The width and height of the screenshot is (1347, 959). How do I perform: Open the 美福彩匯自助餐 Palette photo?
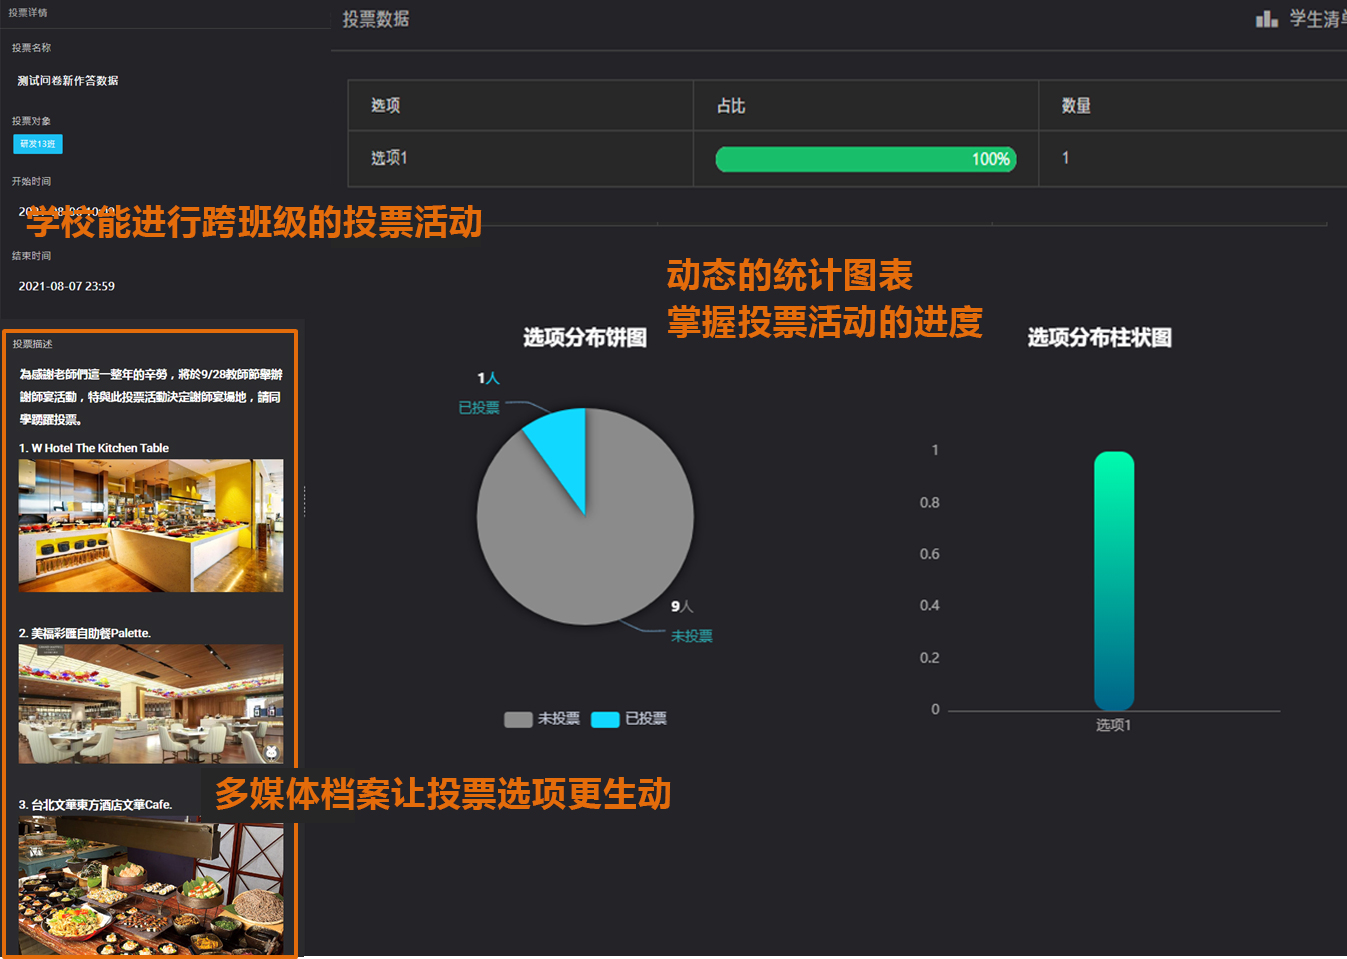point(151,703)
